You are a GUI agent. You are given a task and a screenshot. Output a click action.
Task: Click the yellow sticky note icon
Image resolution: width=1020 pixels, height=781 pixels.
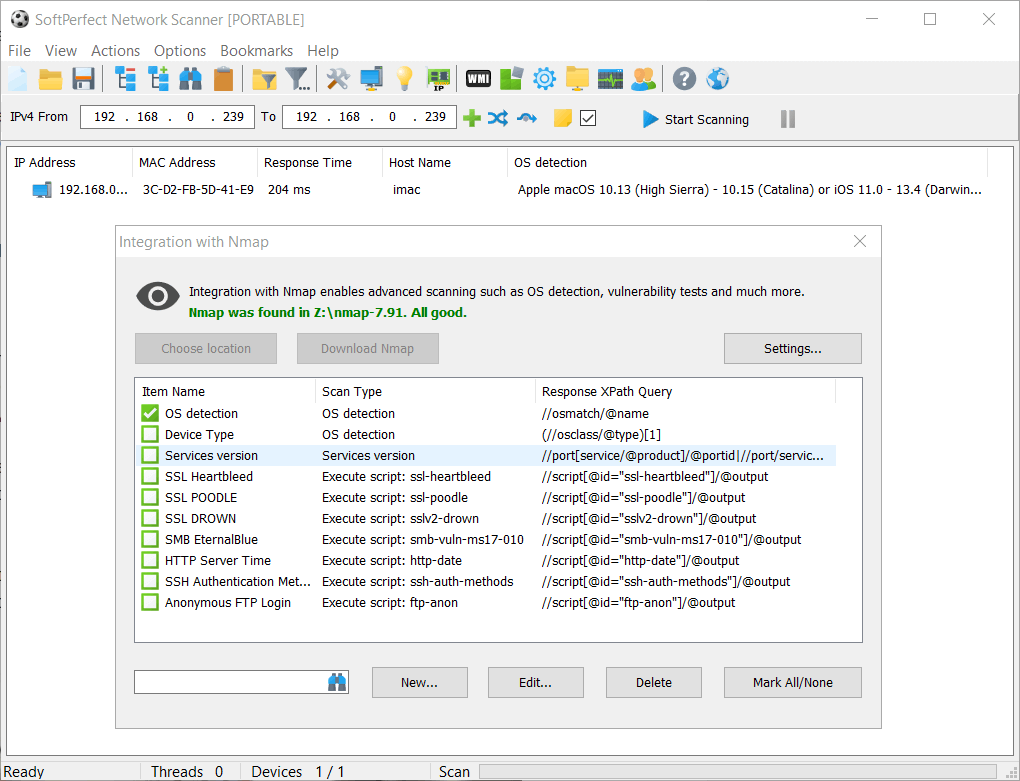(563, 118)
